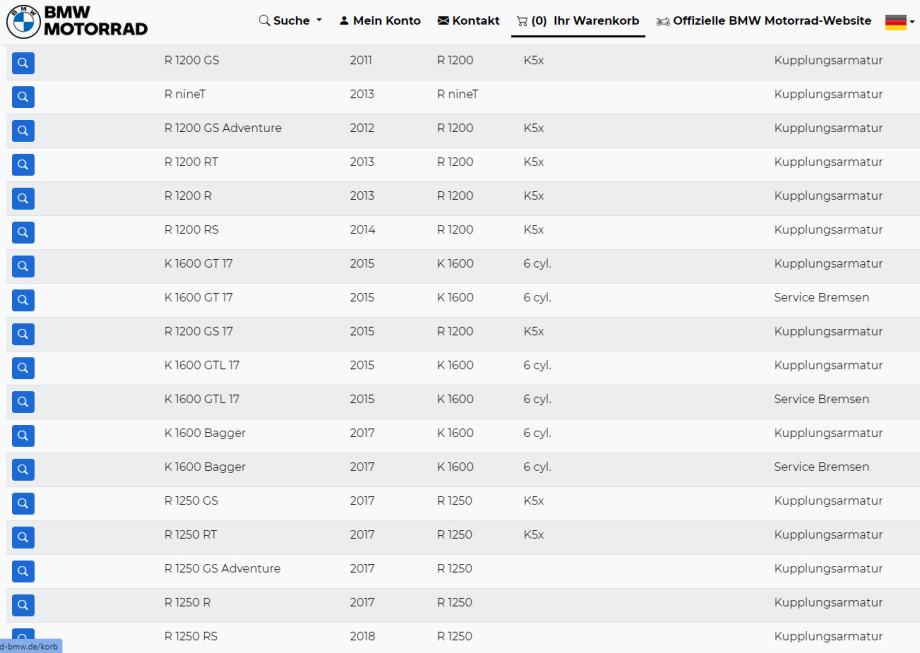This screenshot has width=920, height=653.
Task: Click magnifier for K 1600 Bagger Kupplungsarmatur row
Action: point(23,436)
